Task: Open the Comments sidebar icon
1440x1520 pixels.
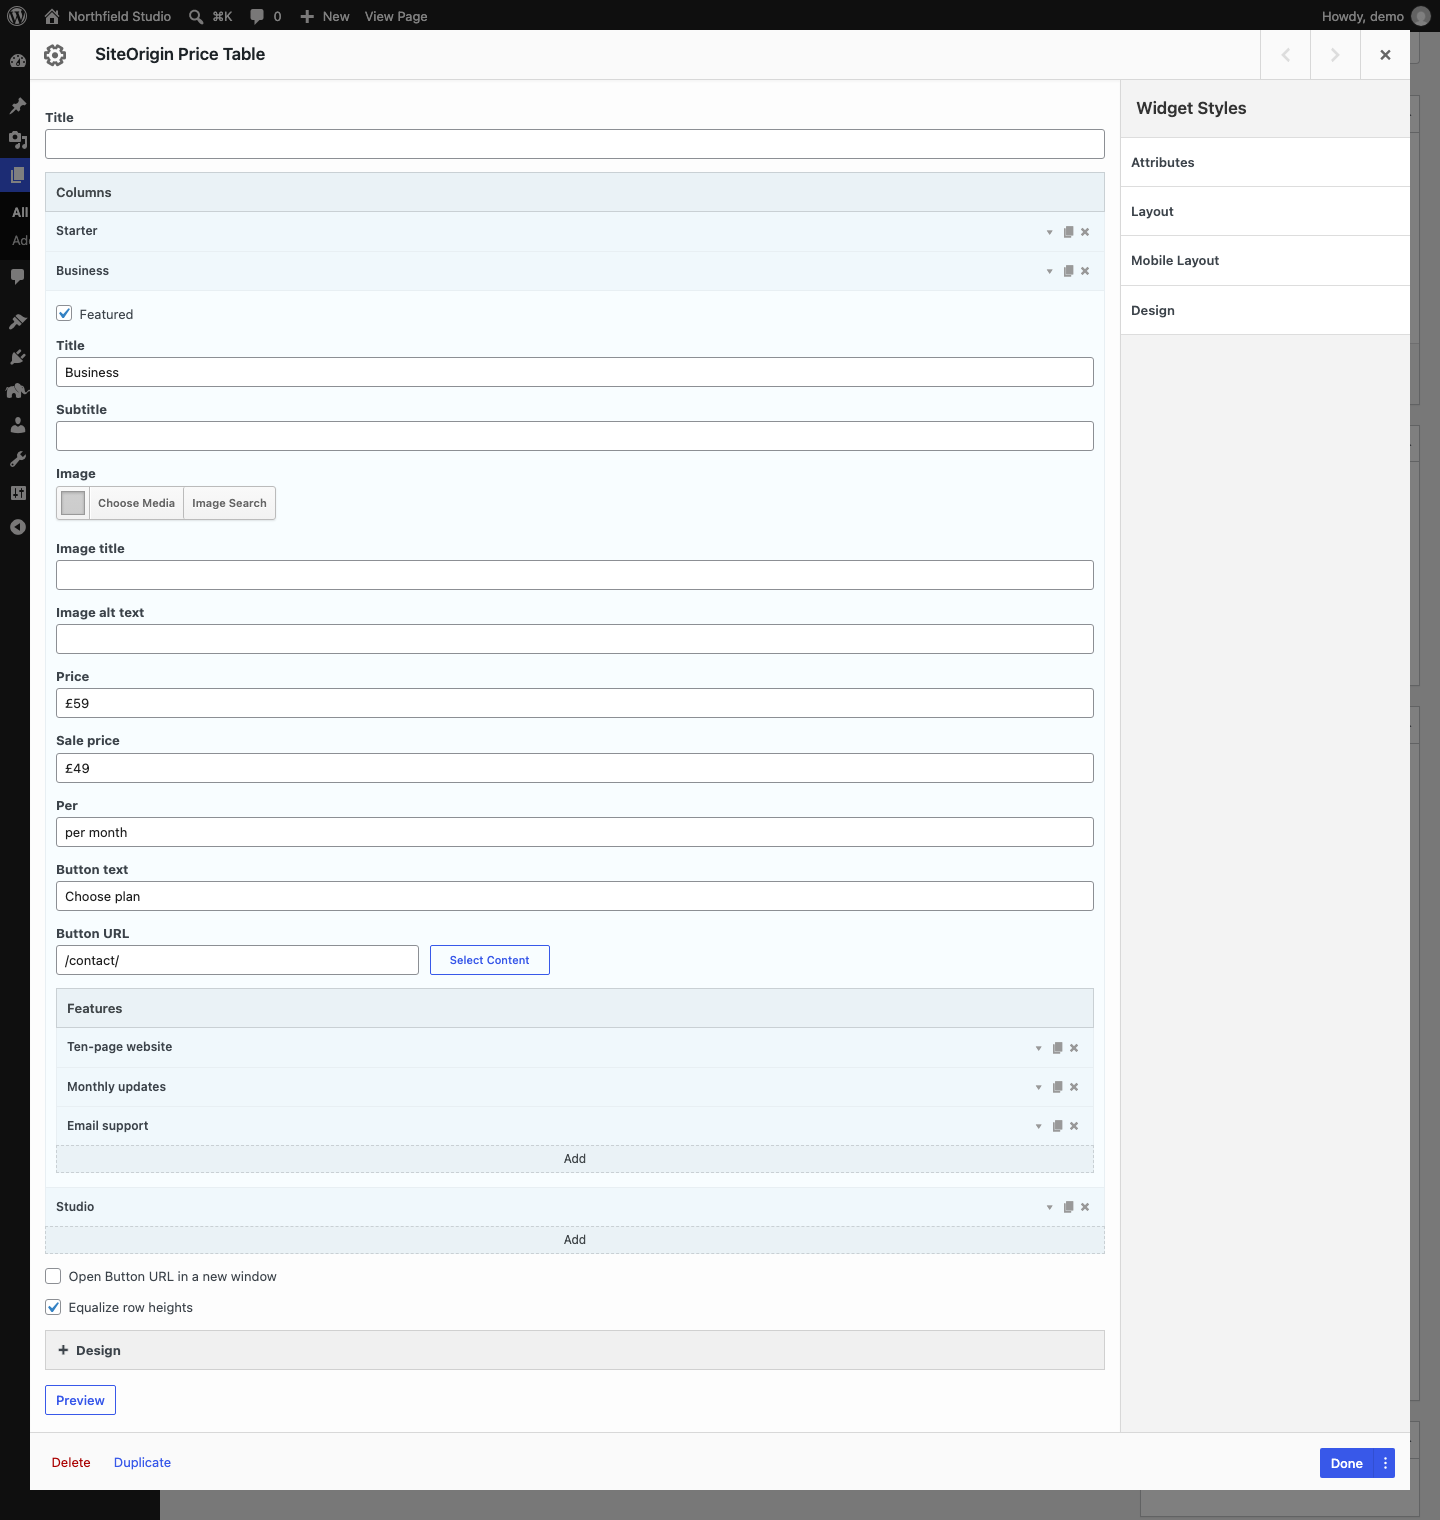Action: tap(17, 276)
